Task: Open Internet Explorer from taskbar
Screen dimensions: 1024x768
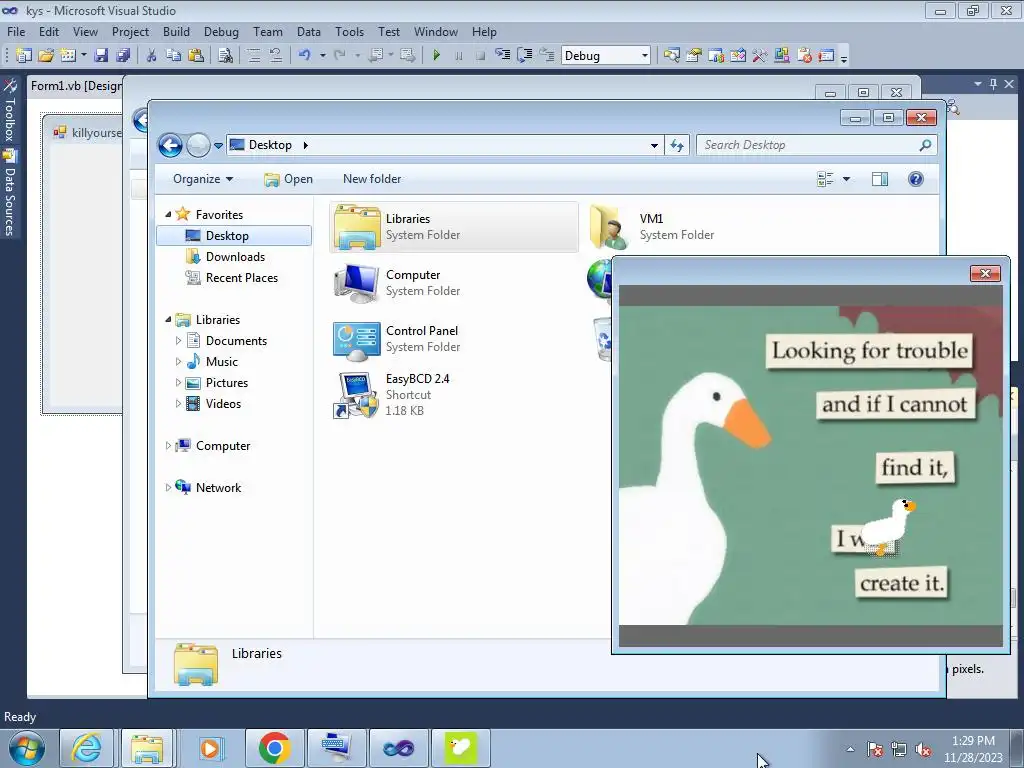Action: (86, 748)
